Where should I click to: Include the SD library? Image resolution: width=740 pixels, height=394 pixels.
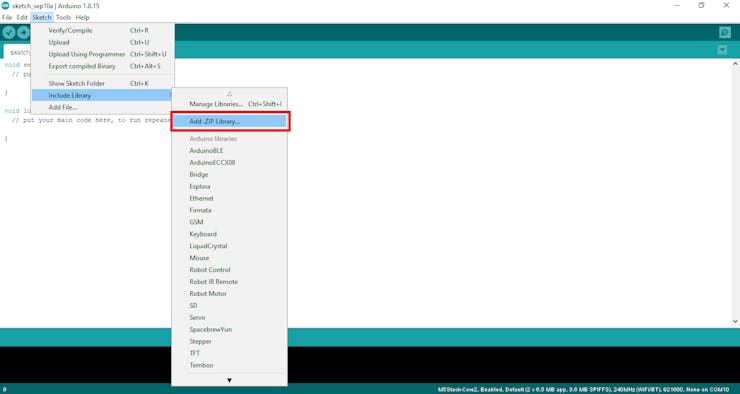click(229, 306)
